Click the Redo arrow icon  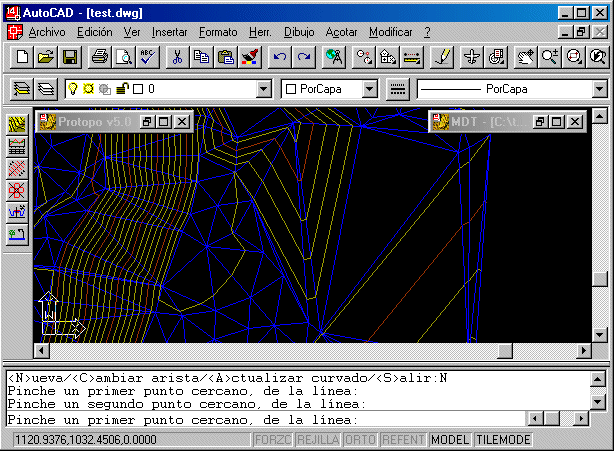coord(303,57)
